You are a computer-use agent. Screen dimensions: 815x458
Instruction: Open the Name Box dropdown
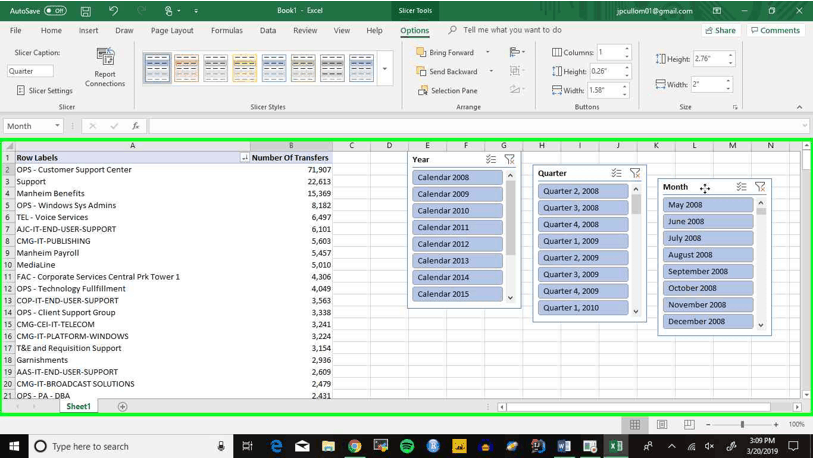57,126
